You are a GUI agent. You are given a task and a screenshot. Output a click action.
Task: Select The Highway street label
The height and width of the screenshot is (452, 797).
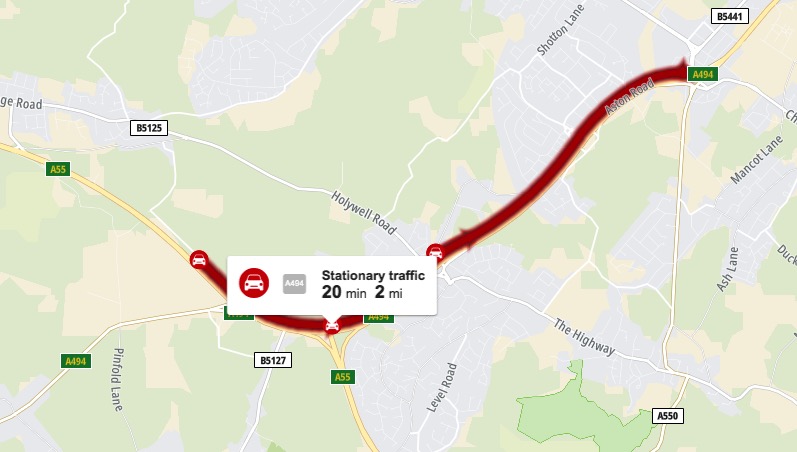(584, 337)
